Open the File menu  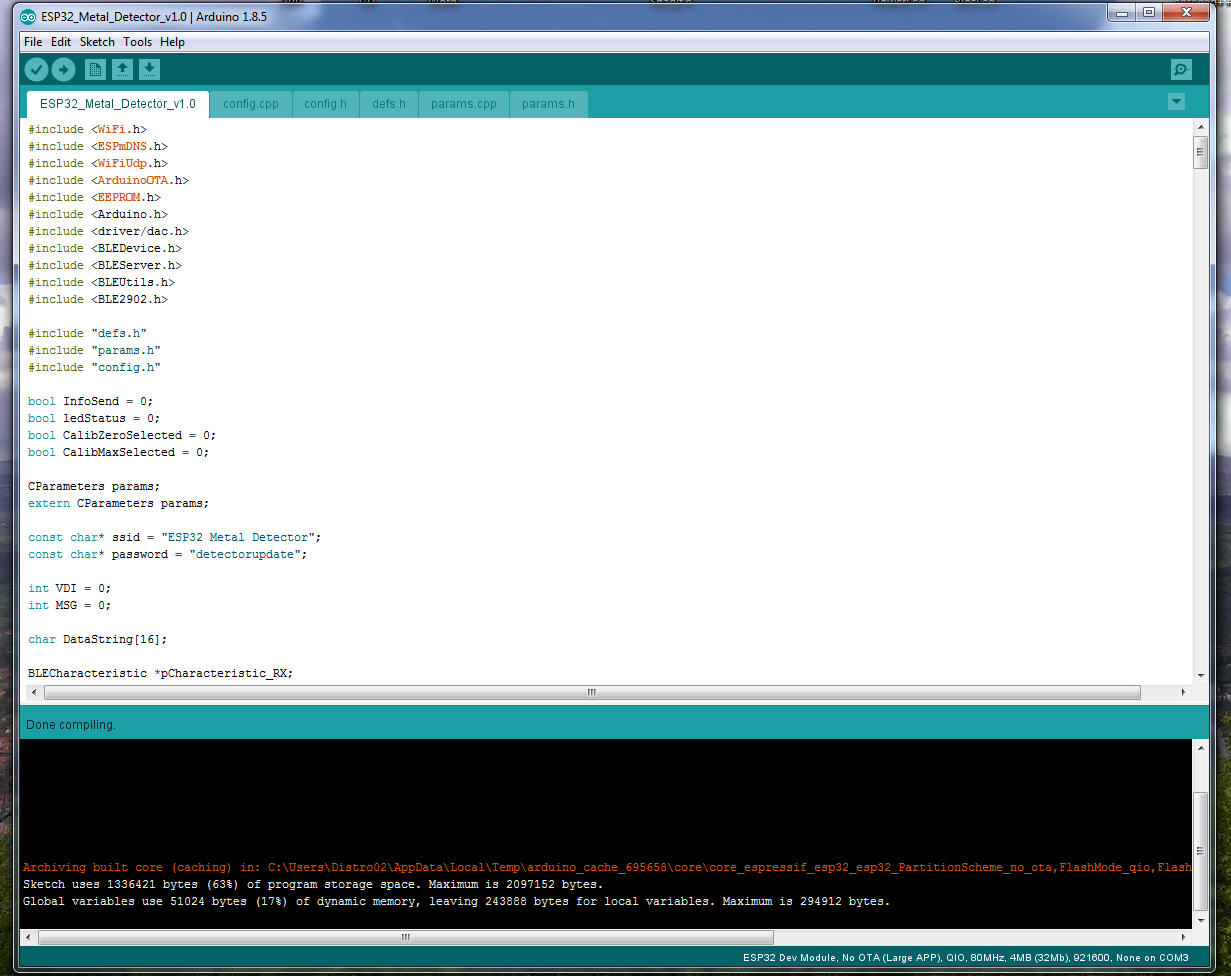click(x=33, y=42)
